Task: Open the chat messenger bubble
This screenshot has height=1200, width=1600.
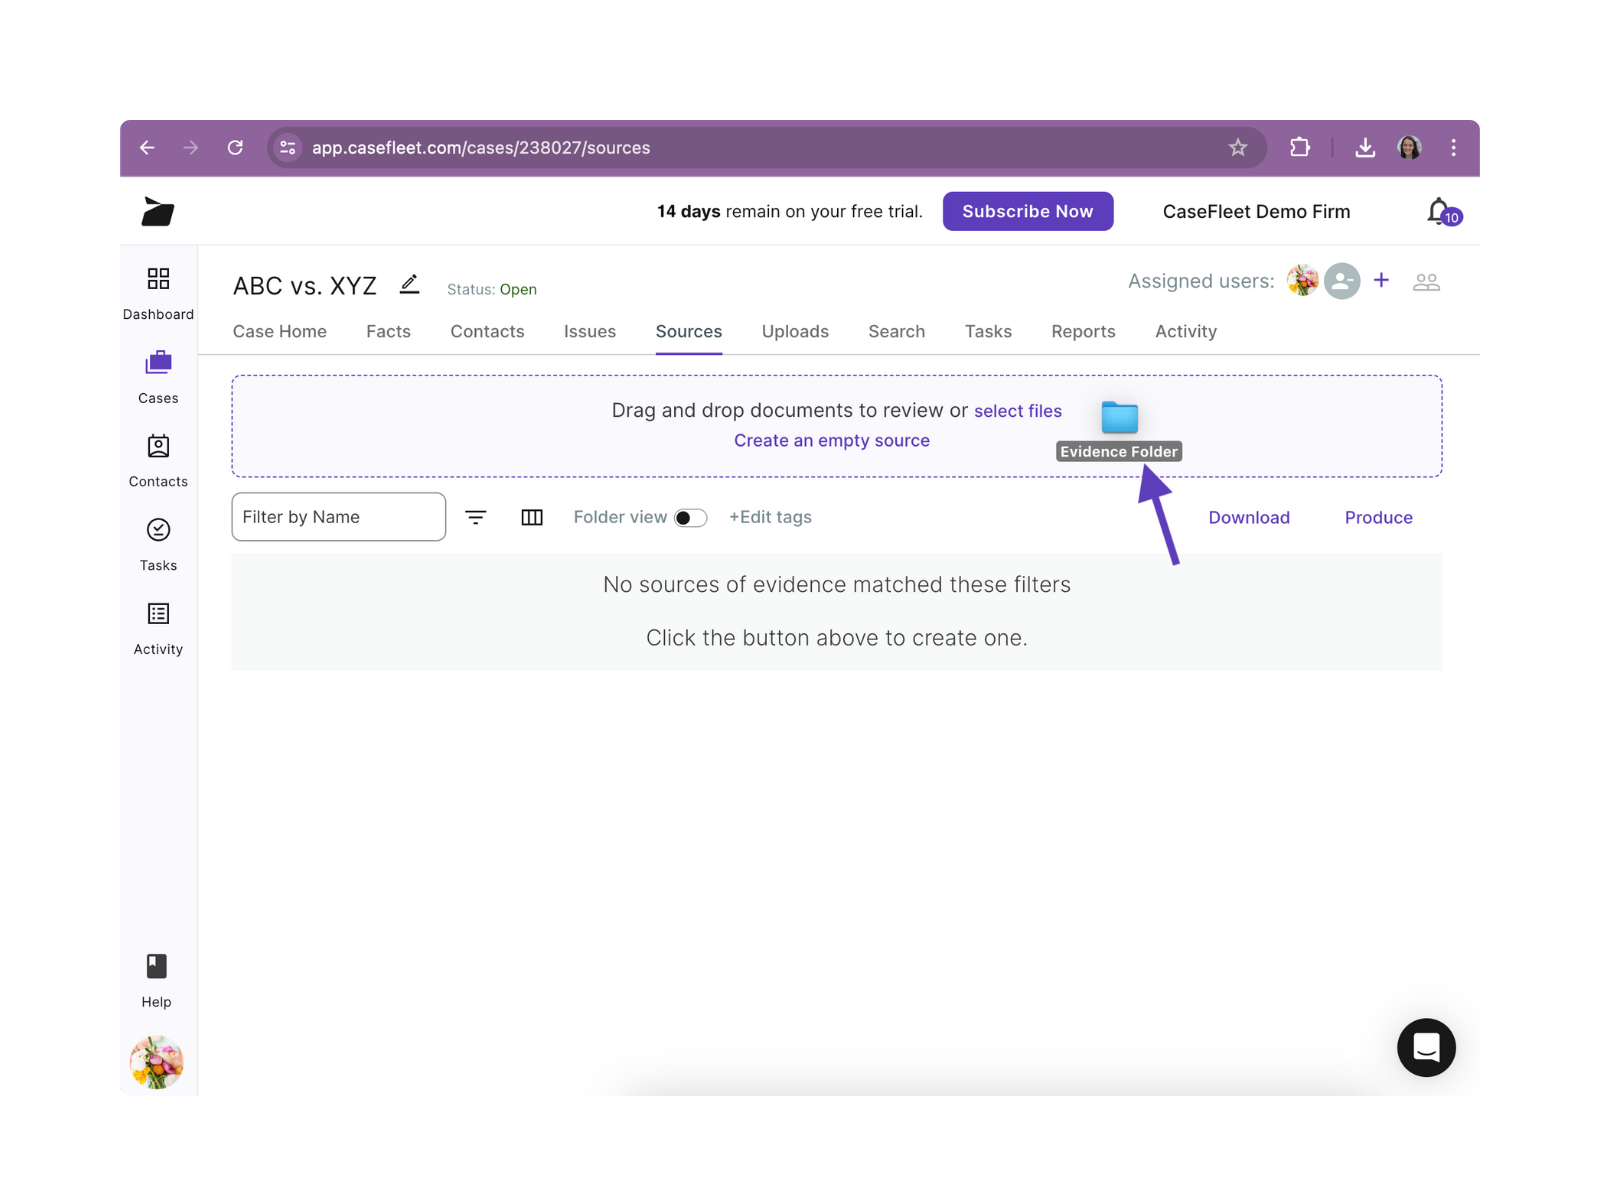Action: [1426, 1047]
